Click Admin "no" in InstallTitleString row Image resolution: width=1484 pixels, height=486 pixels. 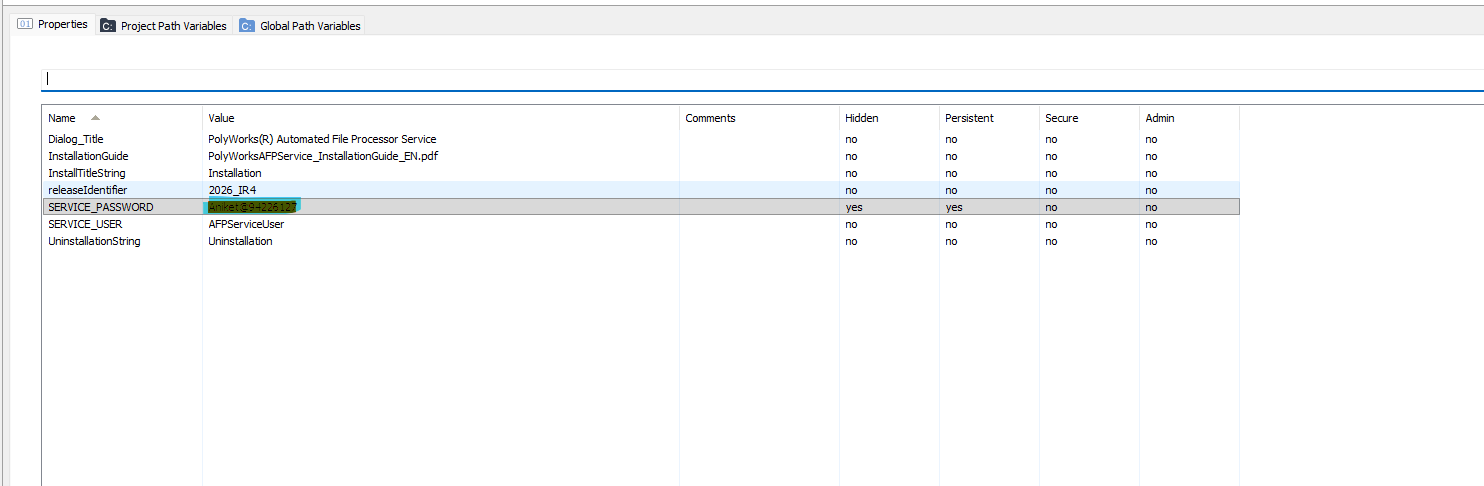tap(1151, 173)
